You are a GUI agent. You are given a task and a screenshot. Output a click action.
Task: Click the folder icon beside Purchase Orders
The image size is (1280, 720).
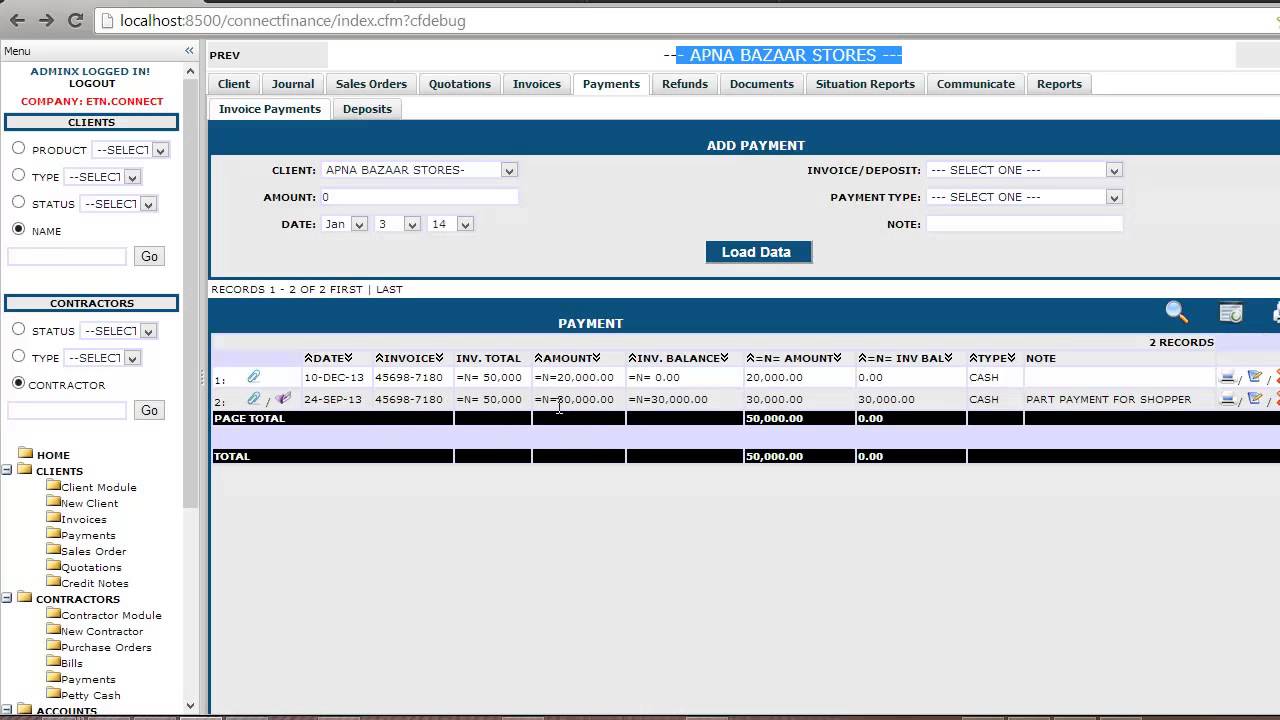pos(54,646)
